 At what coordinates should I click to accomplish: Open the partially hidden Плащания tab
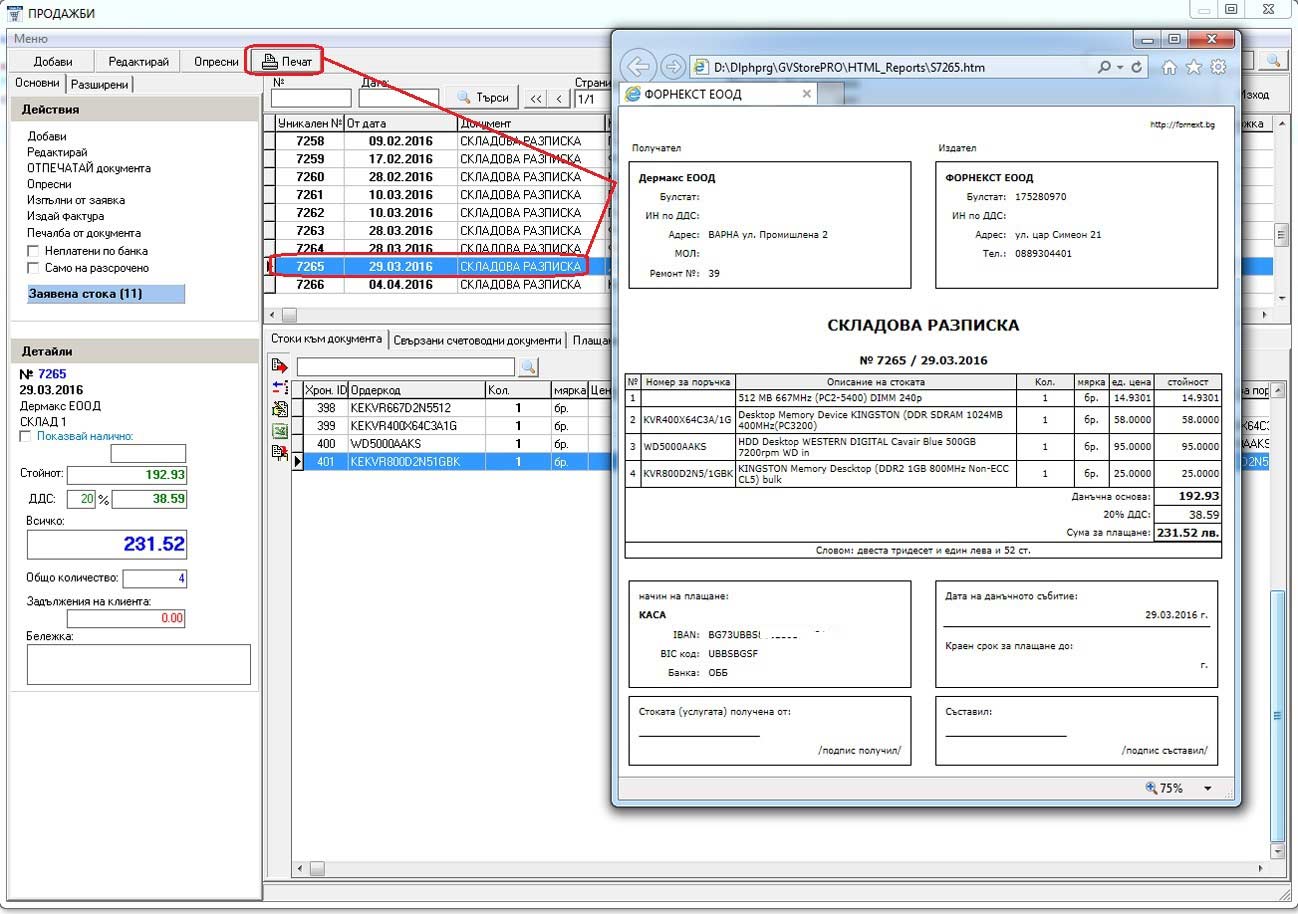[x=591, y=340]
